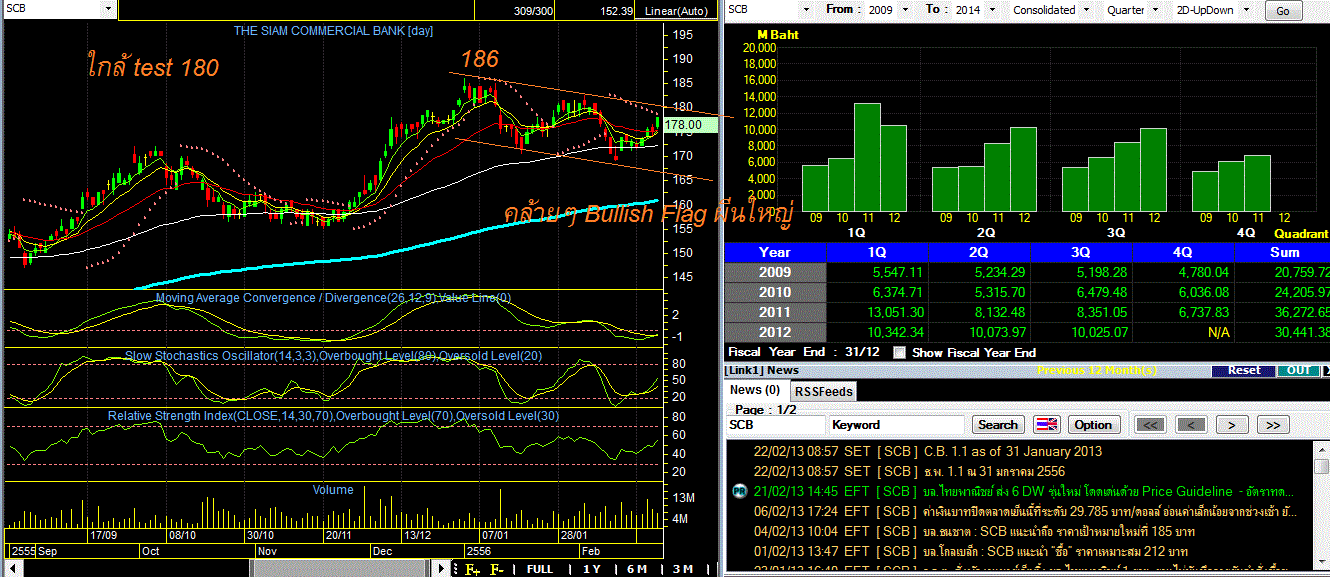Screen dimensions: 1330x577
Task: Select the FULL chart range
Action: (x=539, y=569)
